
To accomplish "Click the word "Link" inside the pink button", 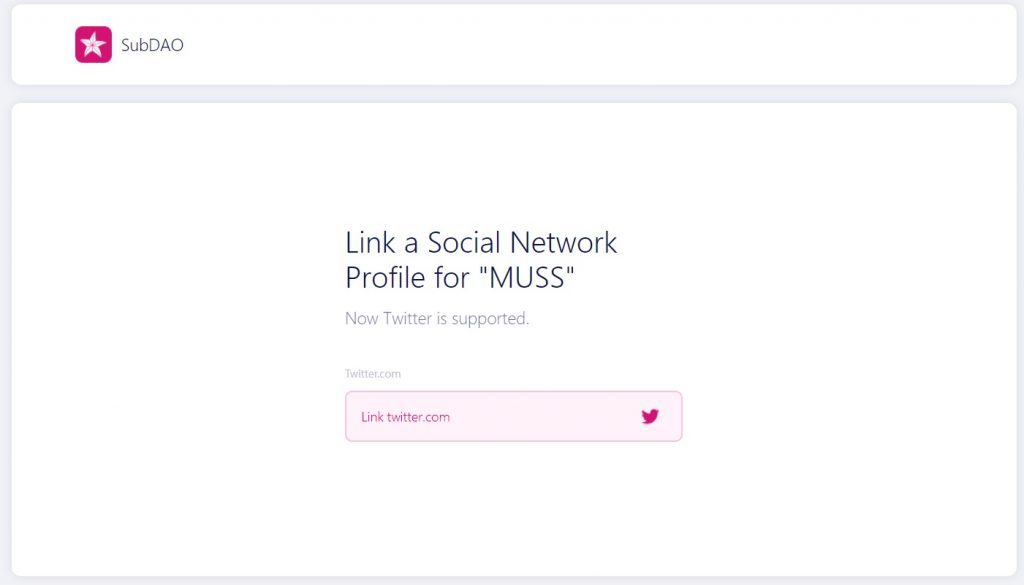I will coord(372,417).
